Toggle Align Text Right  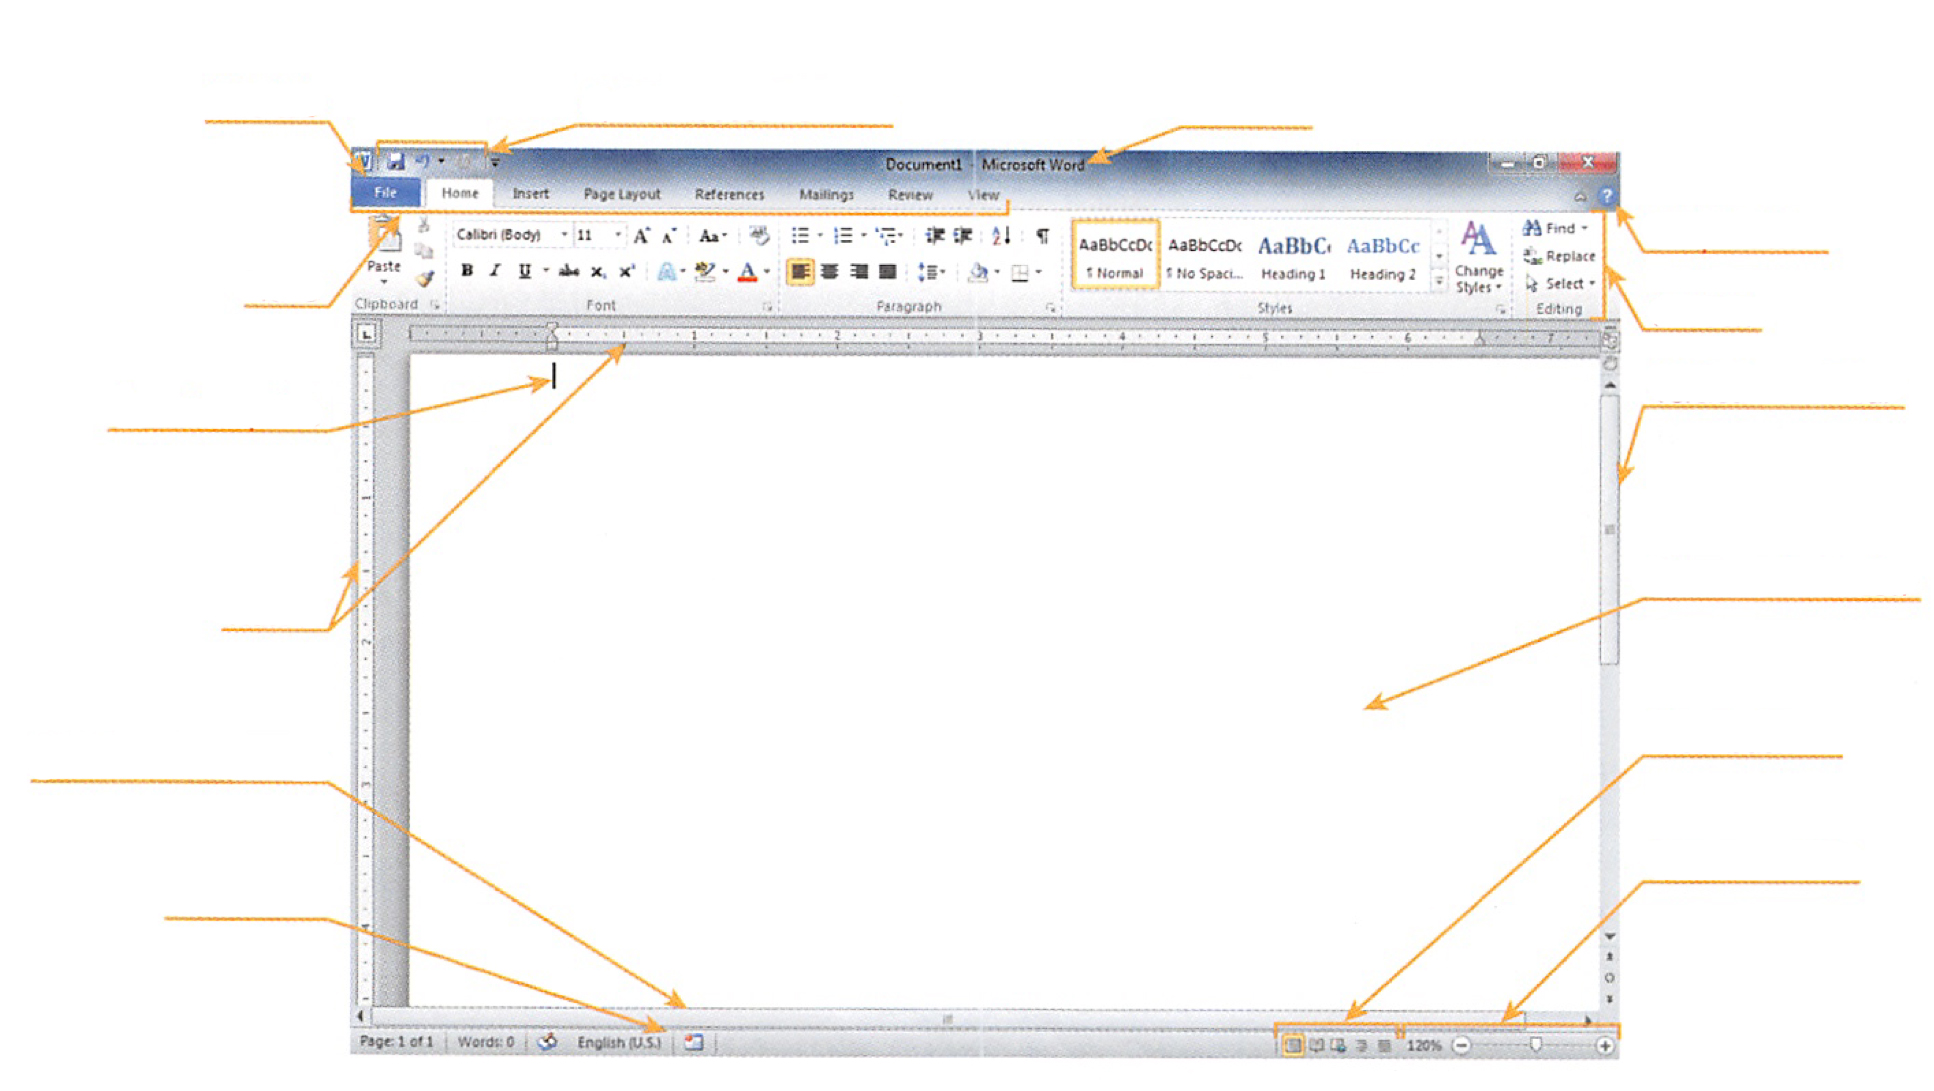pos(858,272)
